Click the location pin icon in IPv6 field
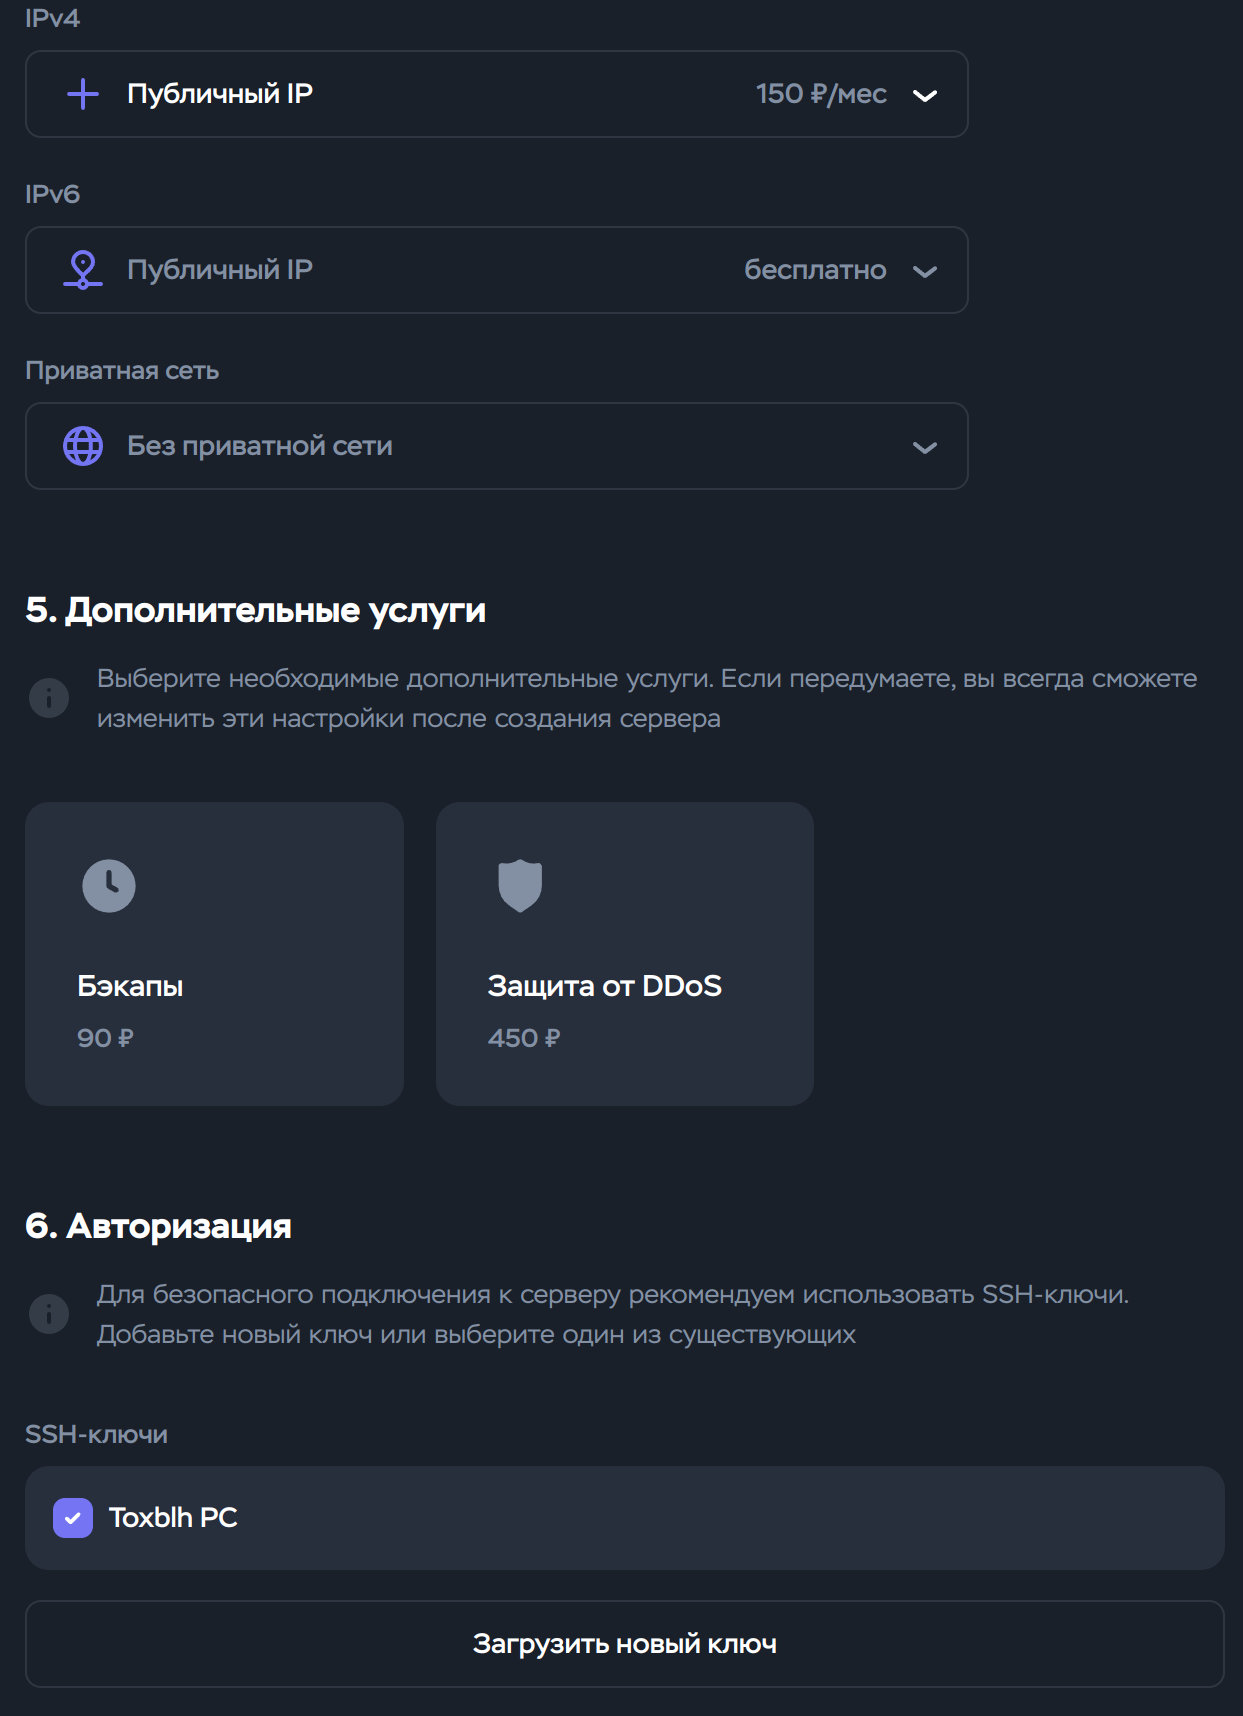This screenshot has height=1716, width=1243. pos(83,270)
